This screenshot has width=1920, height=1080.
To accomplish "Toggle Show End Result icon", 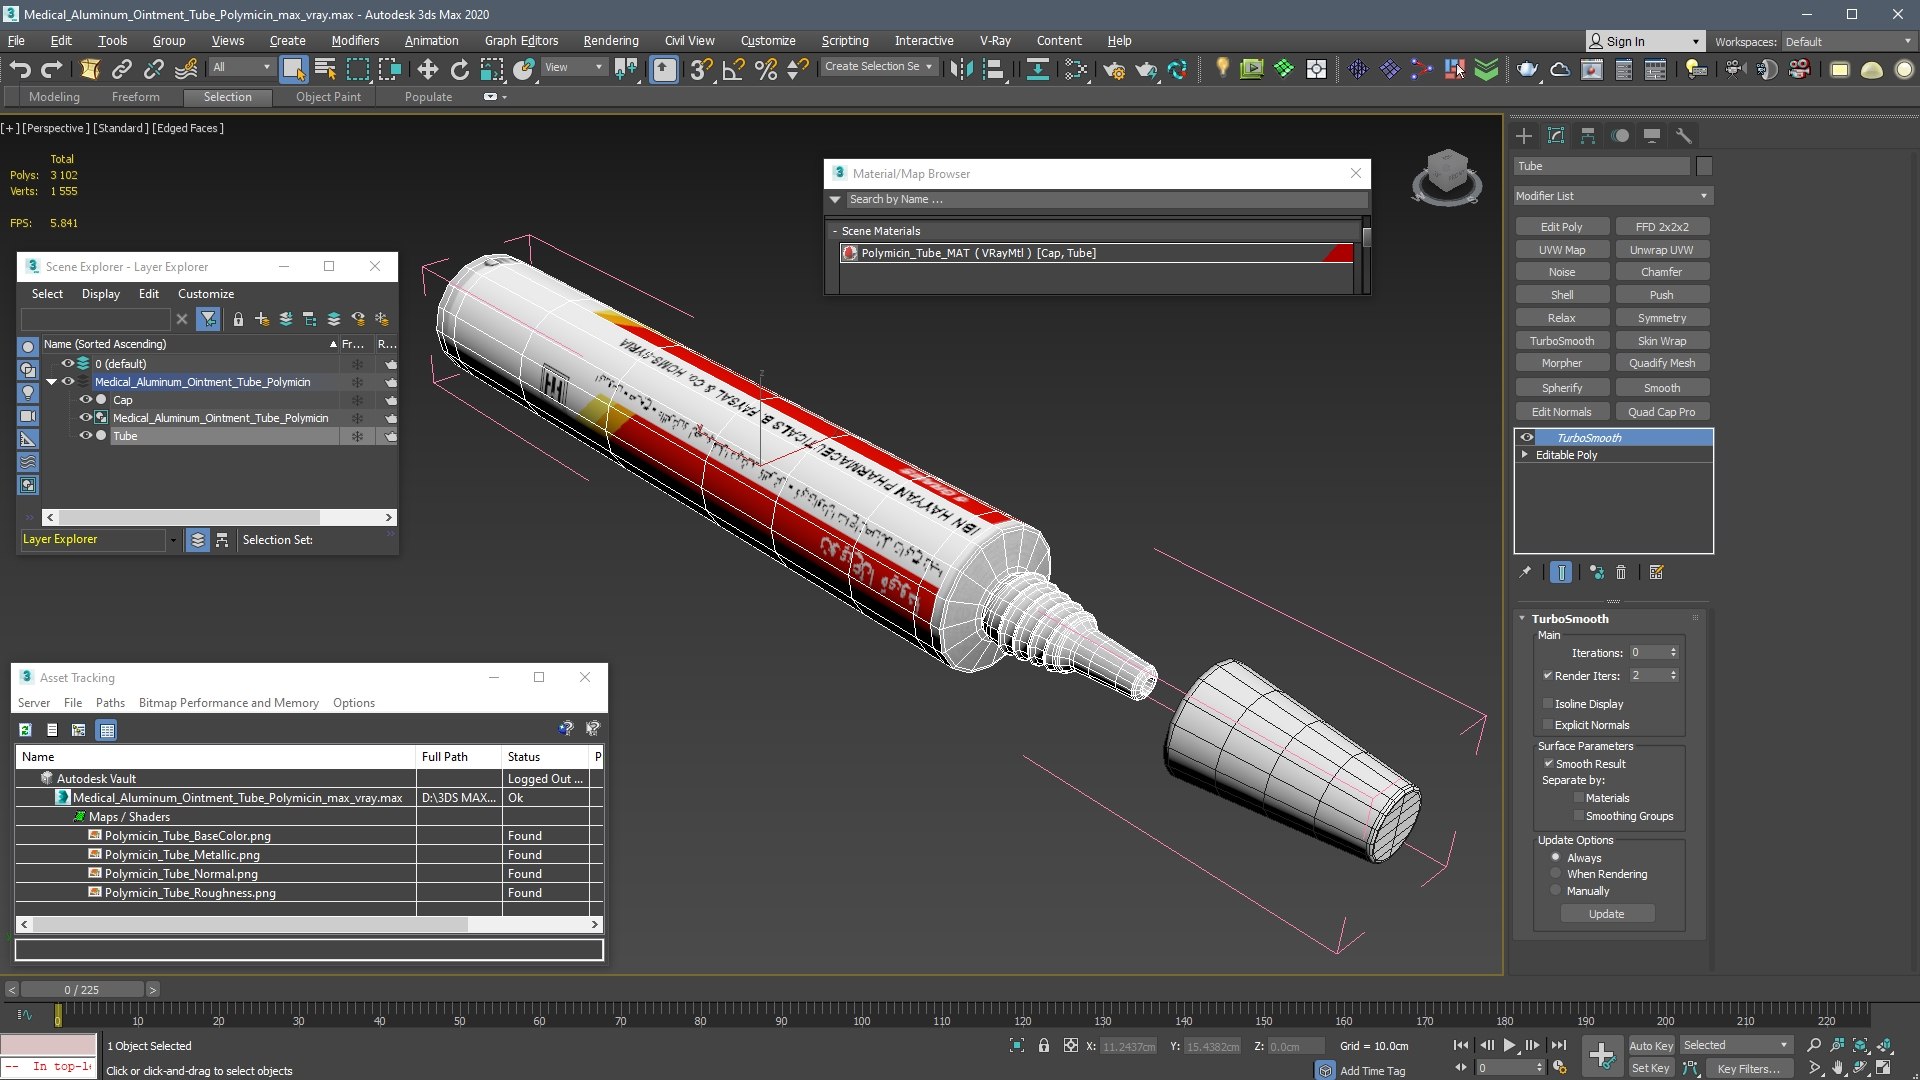I will [1561, 572].
